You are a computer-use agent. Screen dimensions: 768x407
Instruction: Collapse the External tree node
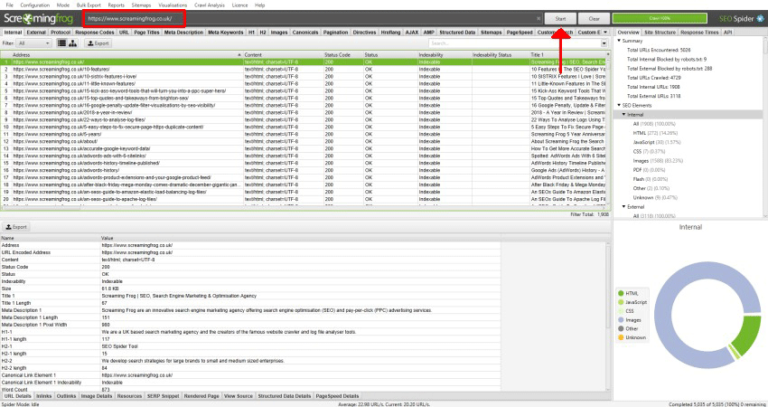[x=624, y=207]
